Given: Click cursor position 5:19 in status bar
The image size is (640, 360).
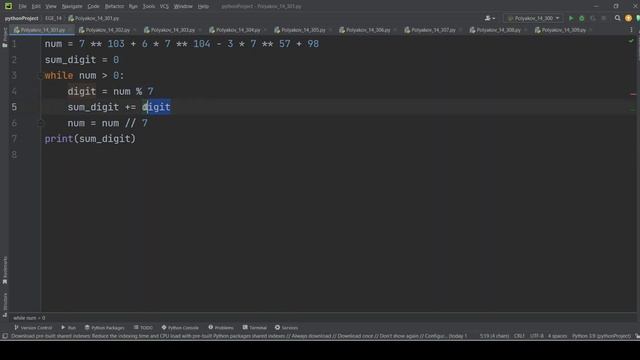Looking at the screenshot, I should click(x=494, y=336).
